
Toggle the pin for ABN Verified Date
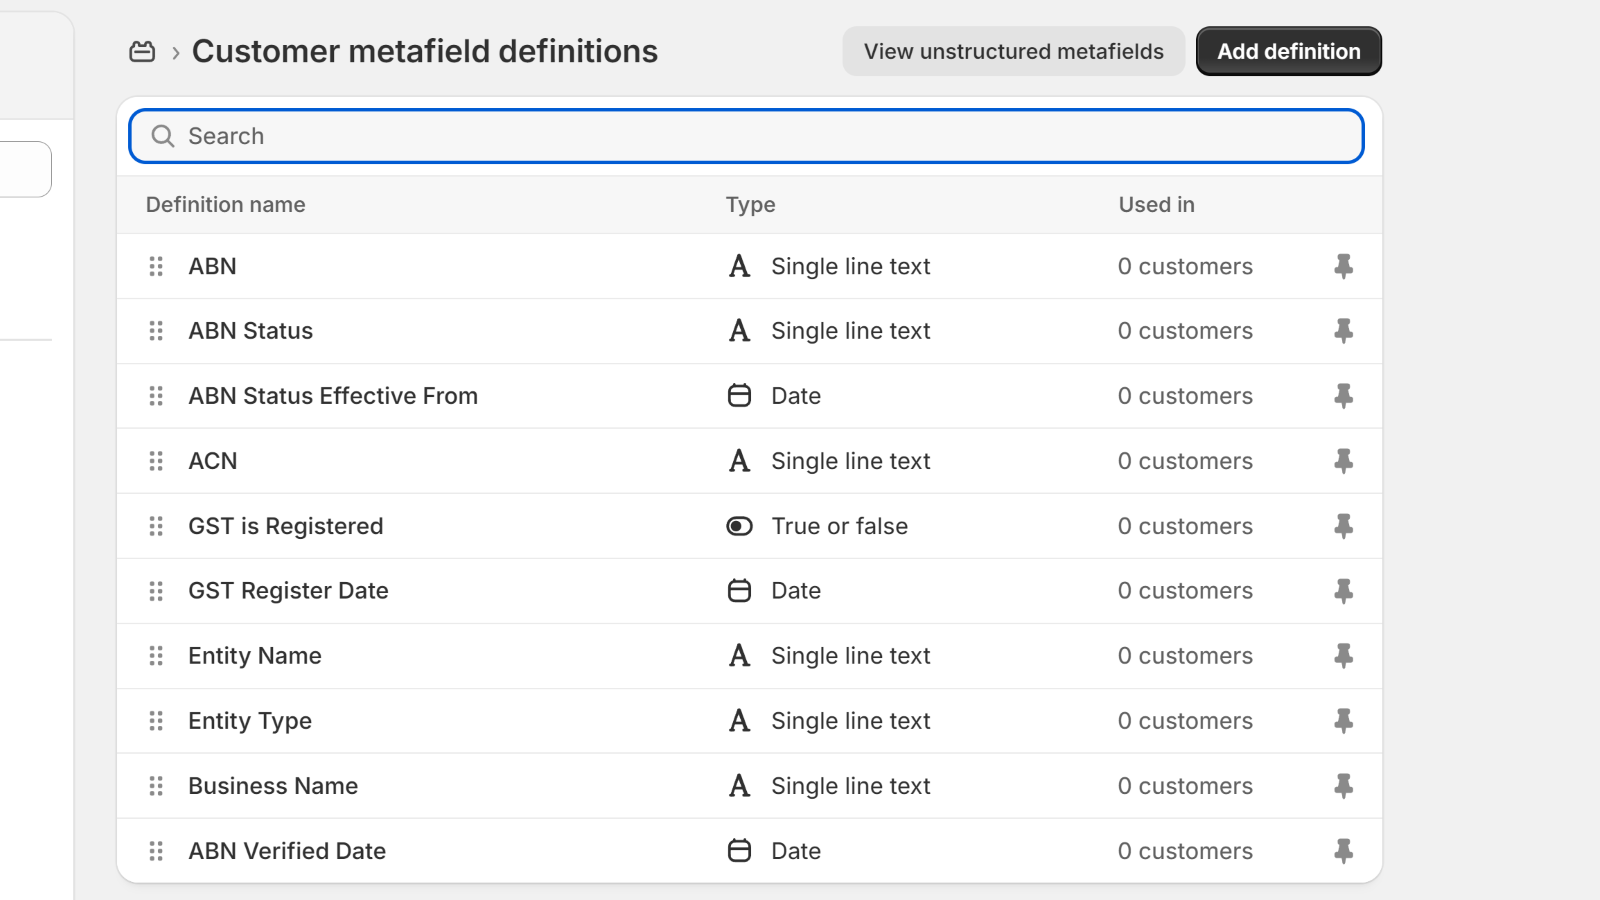(1344, 851)
